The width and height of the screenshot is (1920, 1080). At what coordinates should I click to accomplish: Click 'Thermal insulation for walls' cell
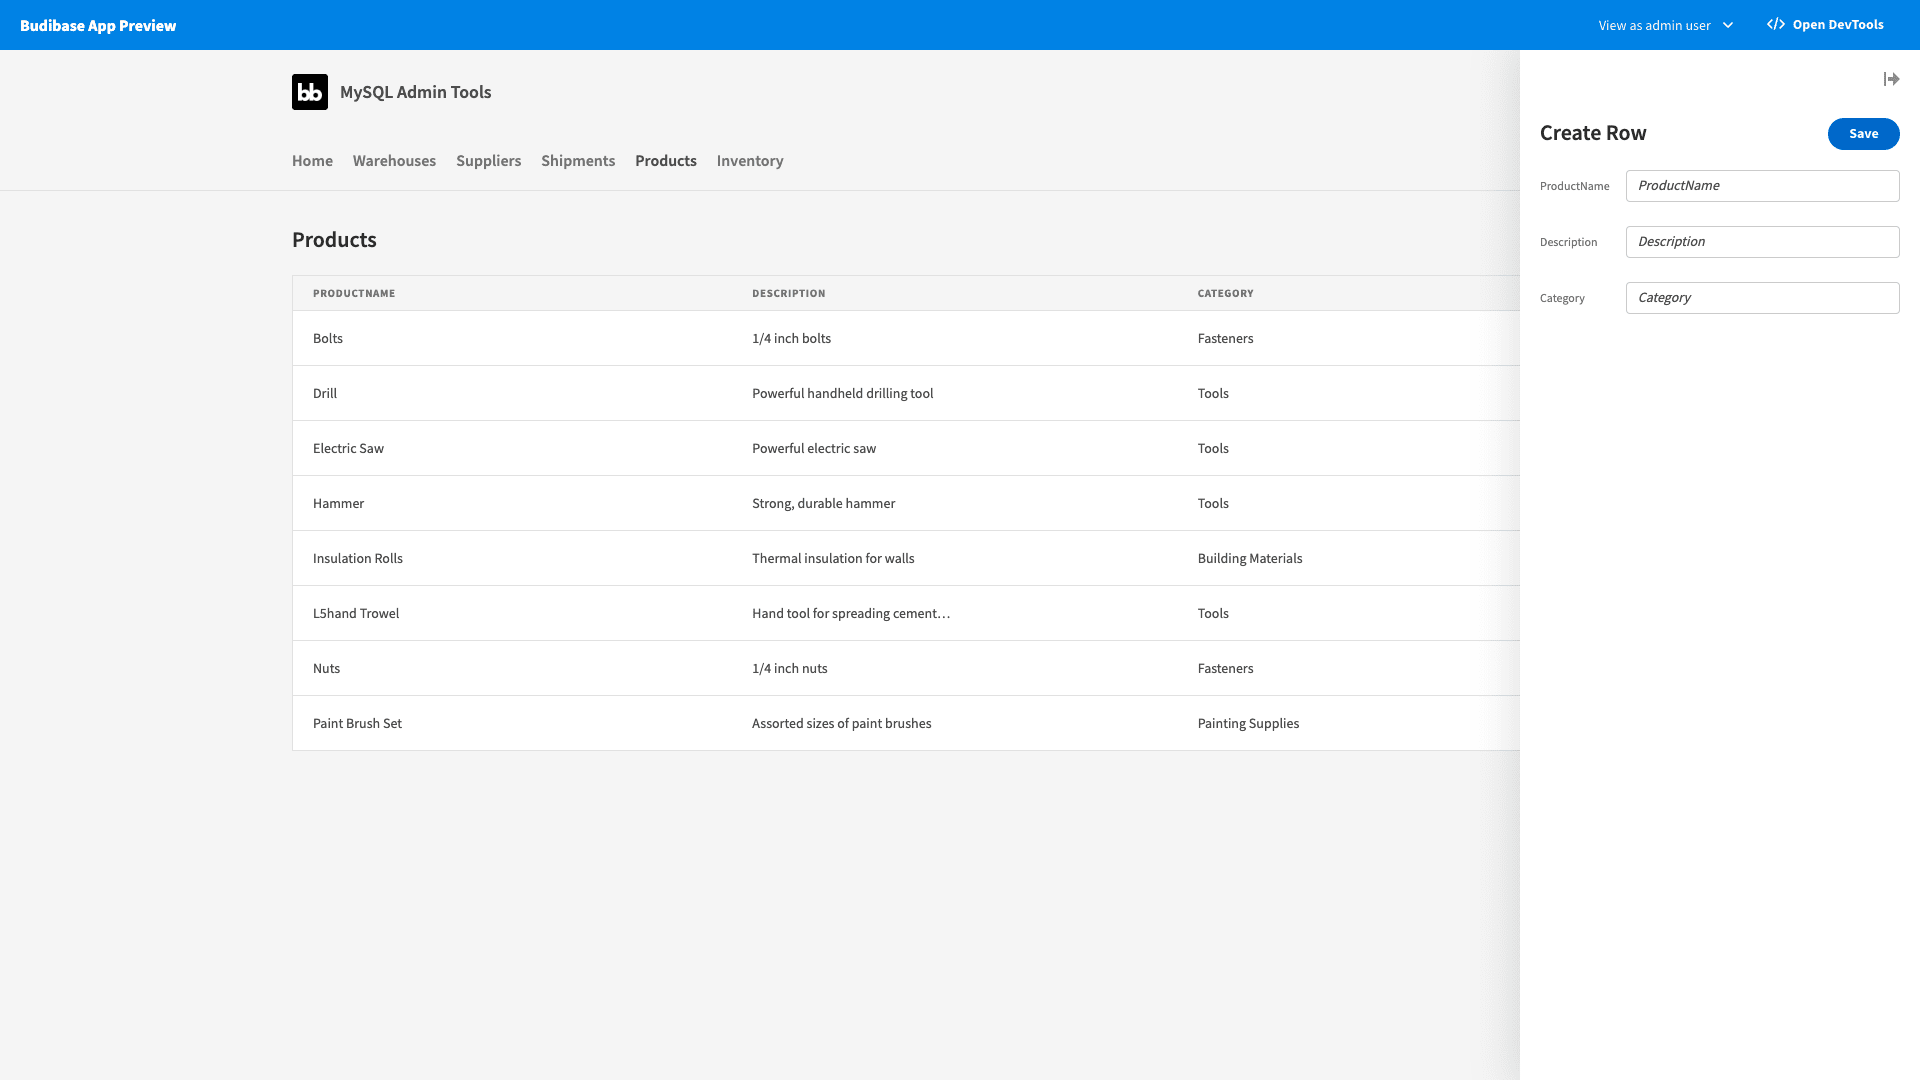[833, 558]
